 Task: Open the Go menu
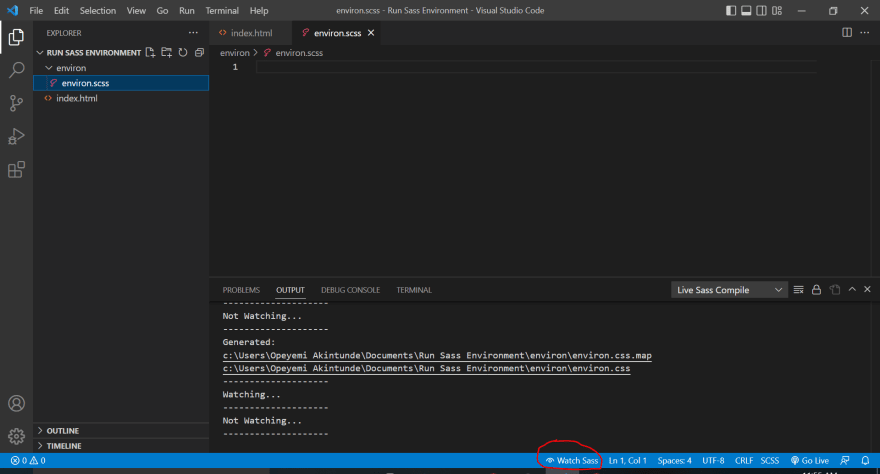pos(162,11)
